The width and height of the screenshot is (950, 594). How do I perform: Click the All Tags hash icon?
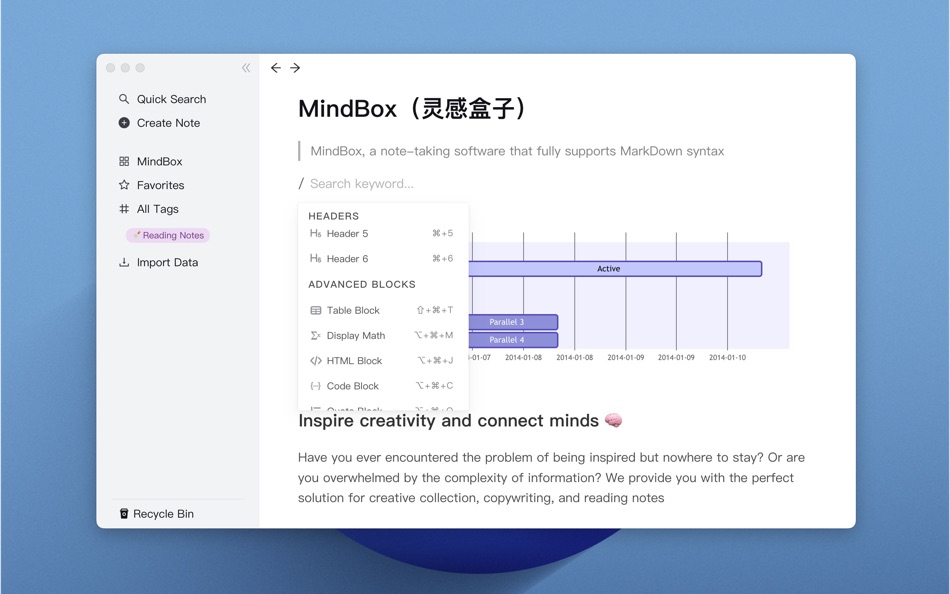124,209
